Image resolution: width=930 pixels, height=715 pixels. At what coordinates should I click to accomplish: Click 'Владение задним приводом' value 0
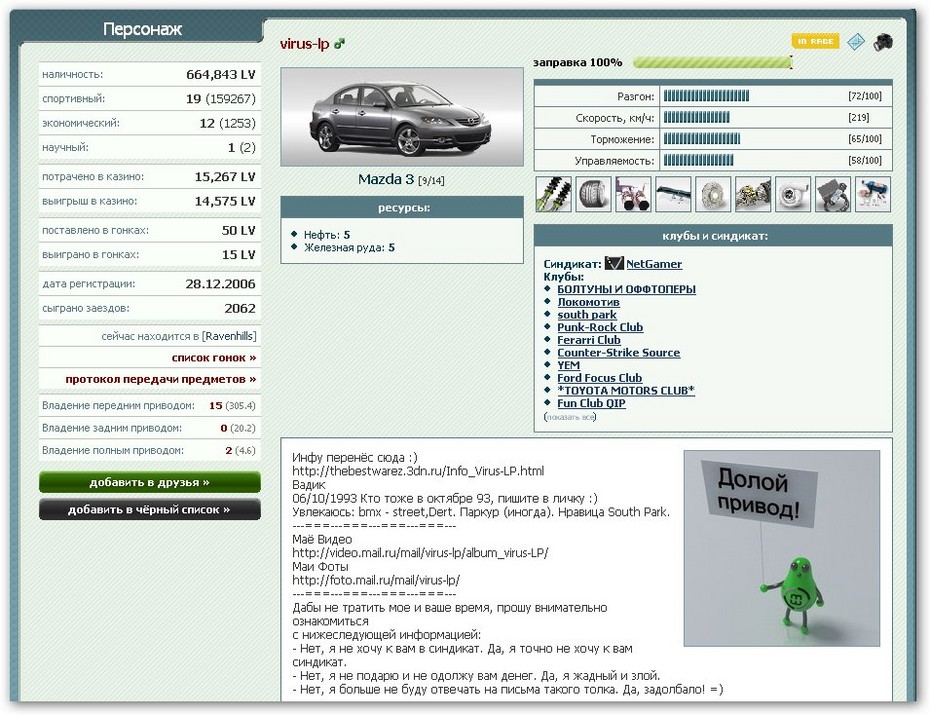click(x=224, y=428)
